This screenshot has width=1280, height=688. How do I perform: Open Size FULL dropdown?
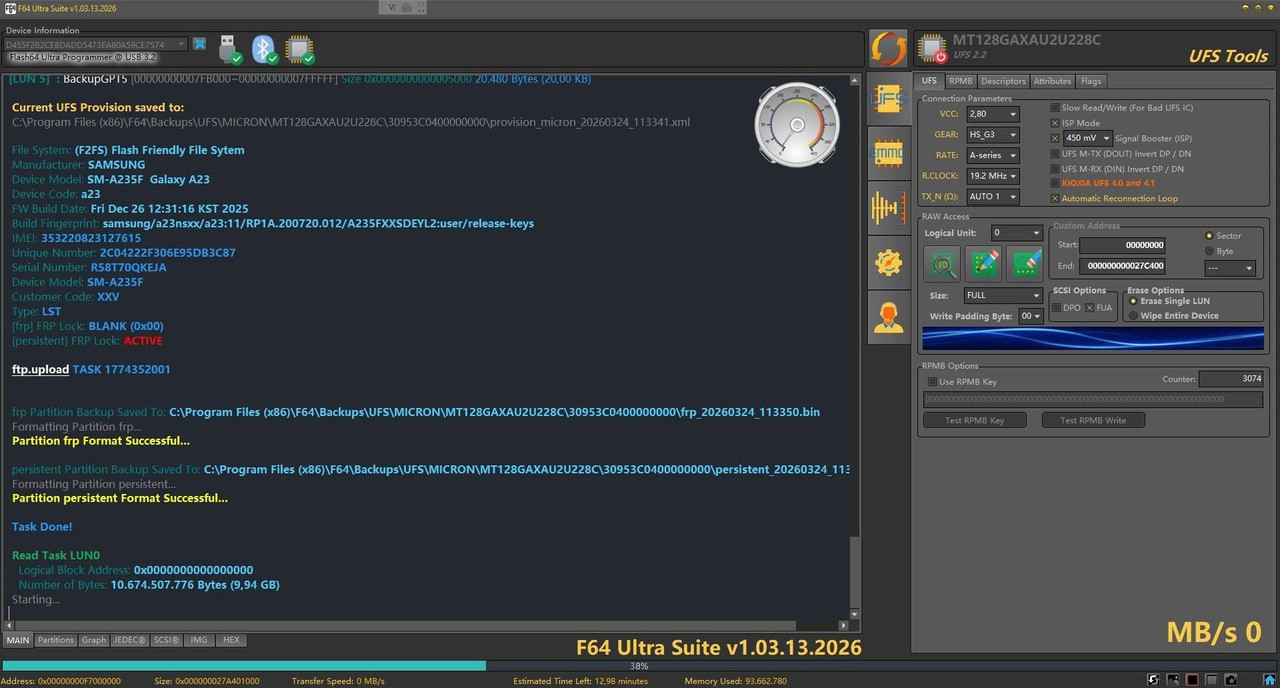click(x=1003, y=296)
